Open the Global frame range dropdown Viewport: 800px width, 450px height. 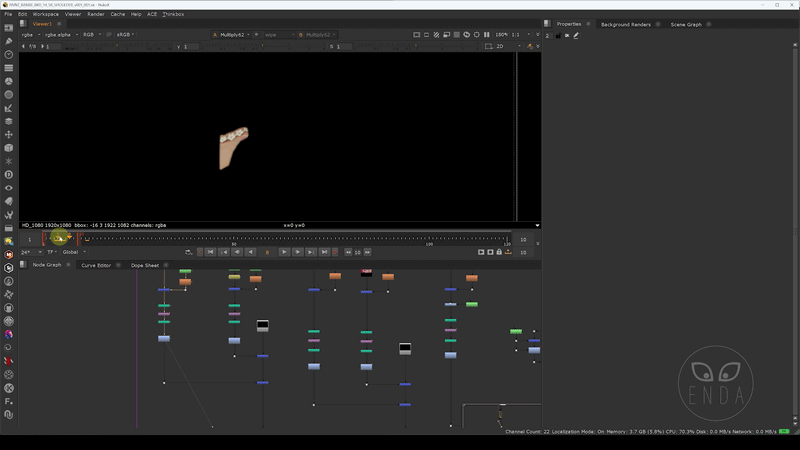[74, 252]
